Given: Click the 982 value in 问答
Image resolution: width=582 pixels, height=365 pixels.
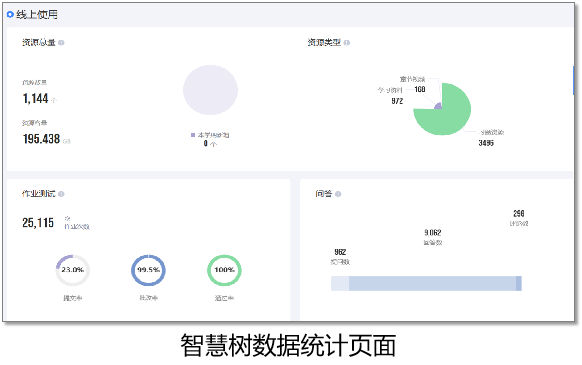Looking at the screenshot, I should (340, 252).
